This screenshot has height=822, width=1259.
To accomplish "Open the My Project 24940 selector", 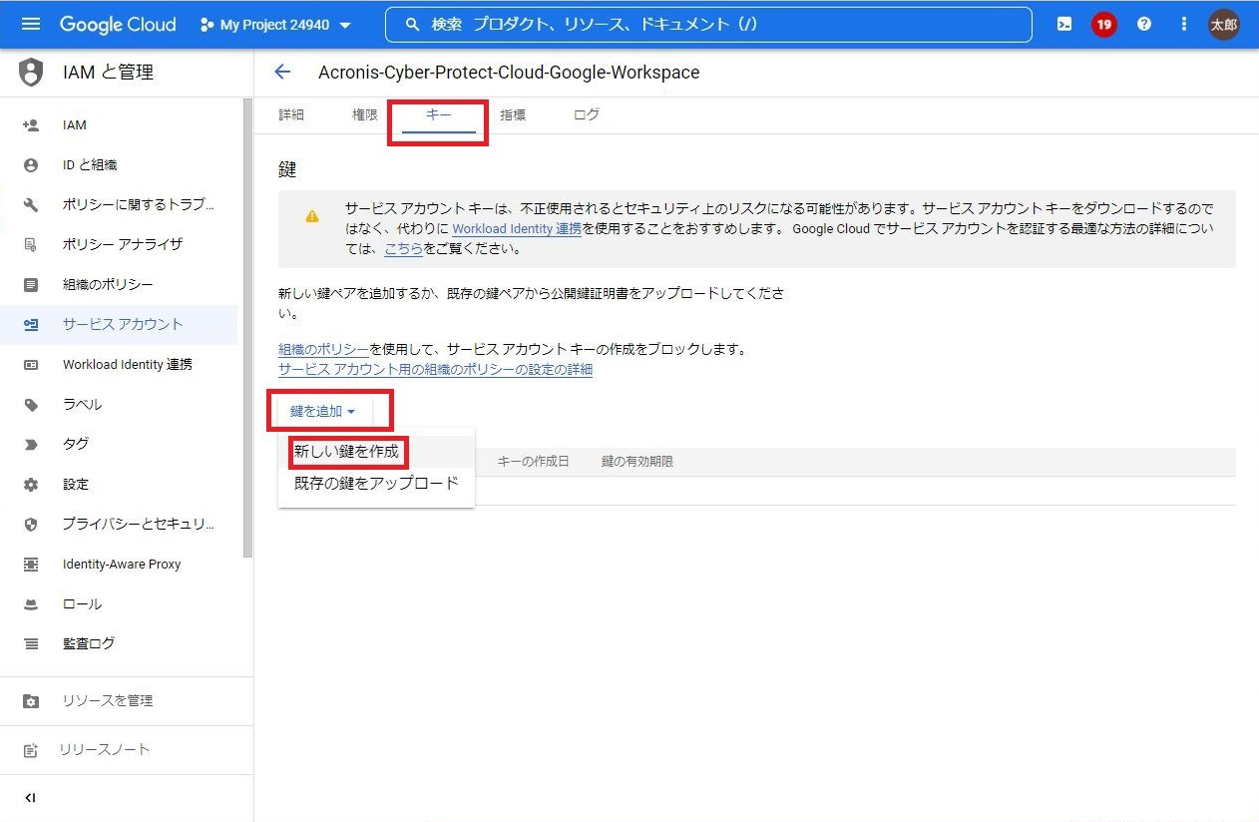I will [x=276, y=25].
